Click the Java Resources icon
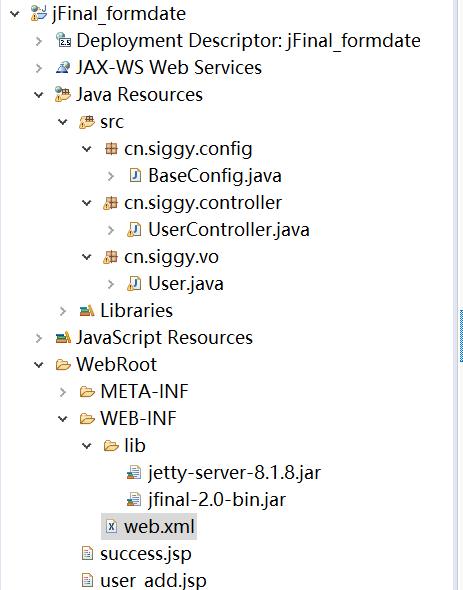 63,94
